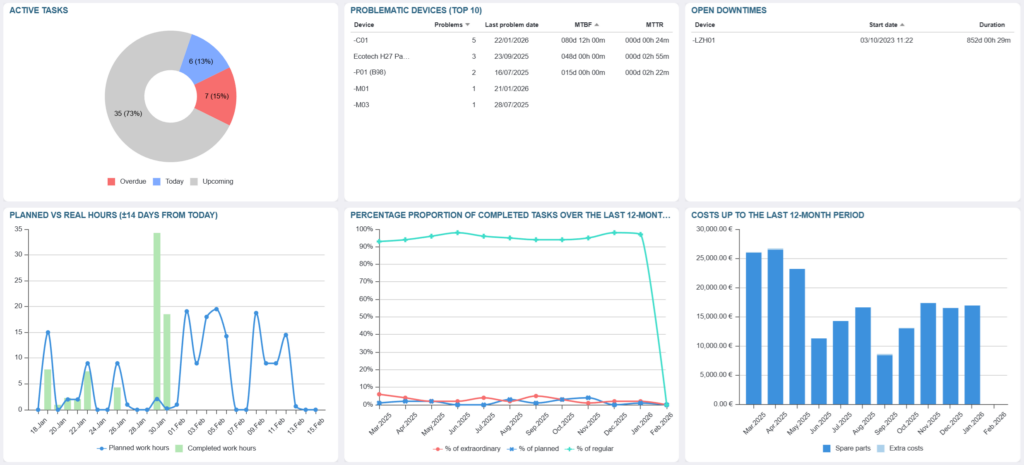Image resolution: width=1024 pixels, height=465 pixels.
Task: Sort table by MTBF column header
Action: (x=582, y=24)
